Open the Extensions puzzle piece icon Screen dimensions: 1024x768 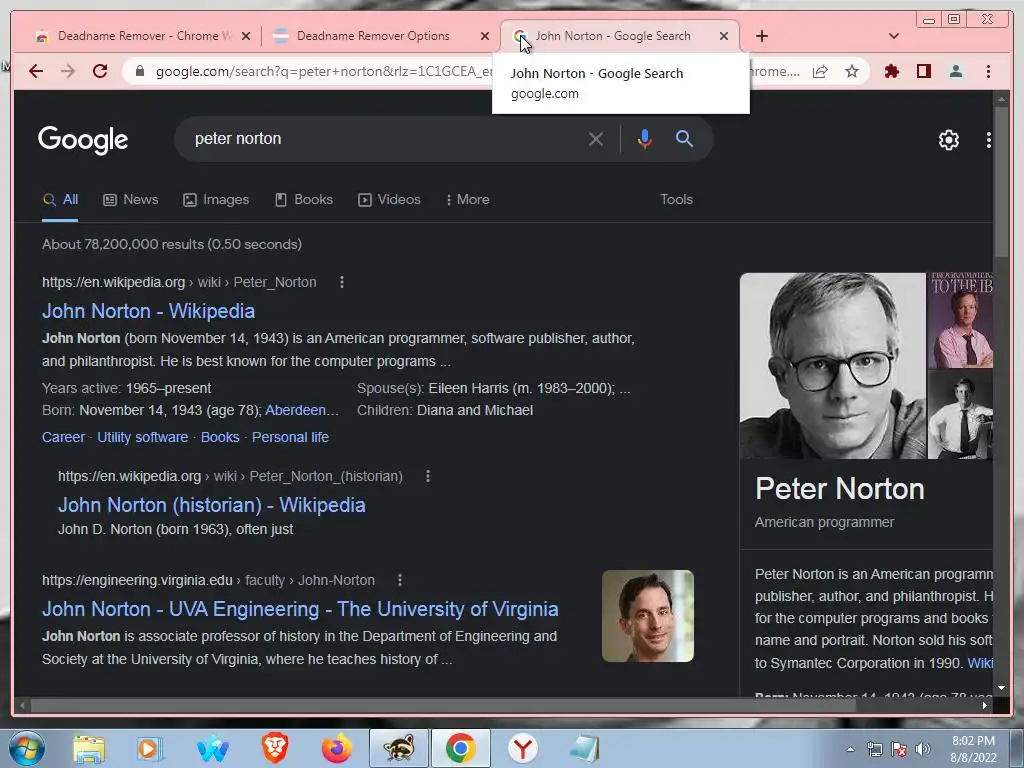[x=891, y=71]
